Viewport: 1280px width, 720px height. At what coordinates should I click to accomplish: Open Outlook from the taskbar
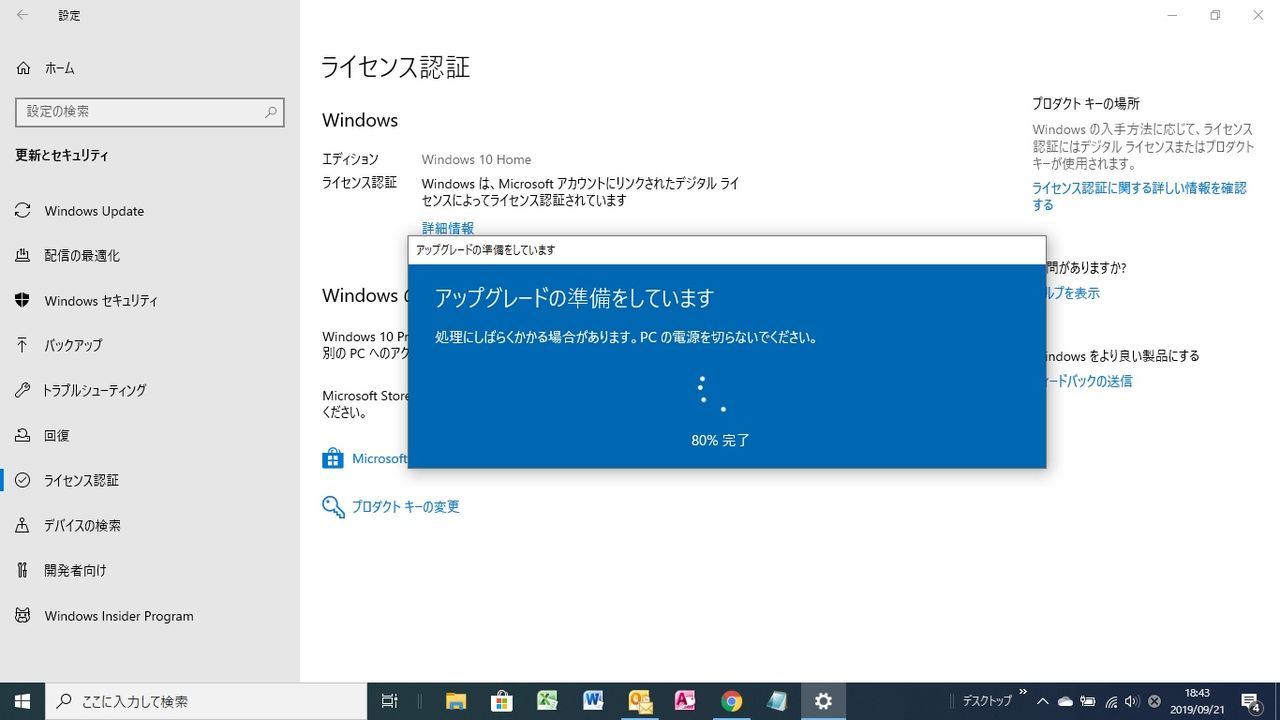[x=639, y=701]
